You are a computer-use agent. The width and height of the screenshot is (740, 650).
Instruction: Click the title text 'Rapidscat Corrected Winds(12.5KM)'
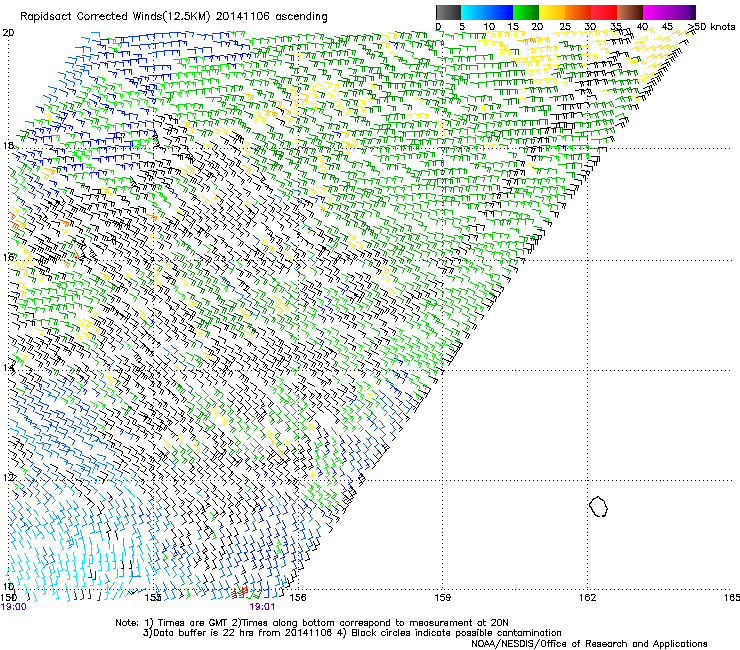coord(115,17)
